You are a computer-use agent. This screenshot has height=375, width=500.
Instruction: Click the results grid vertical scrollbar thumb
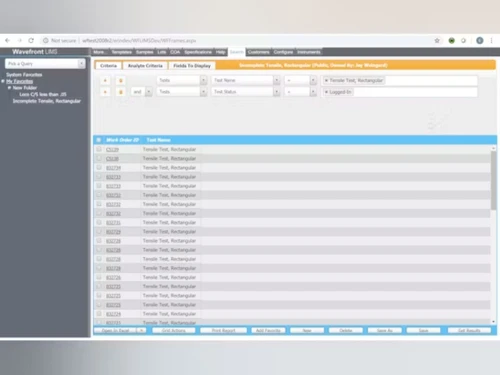pos(493,180)
